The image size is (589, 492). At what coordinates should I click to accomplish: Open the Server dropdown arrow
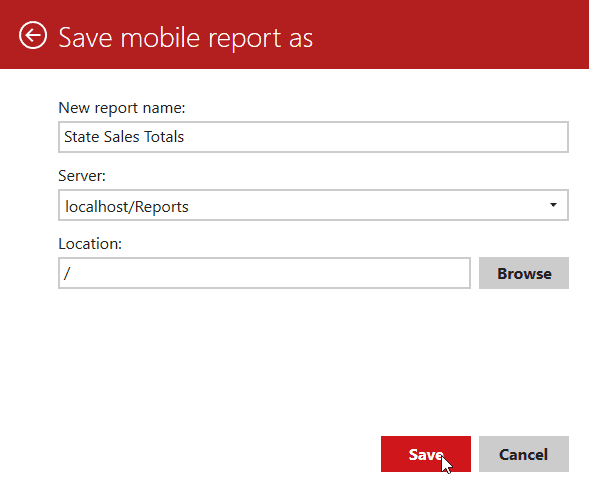(x=553, y=205)
